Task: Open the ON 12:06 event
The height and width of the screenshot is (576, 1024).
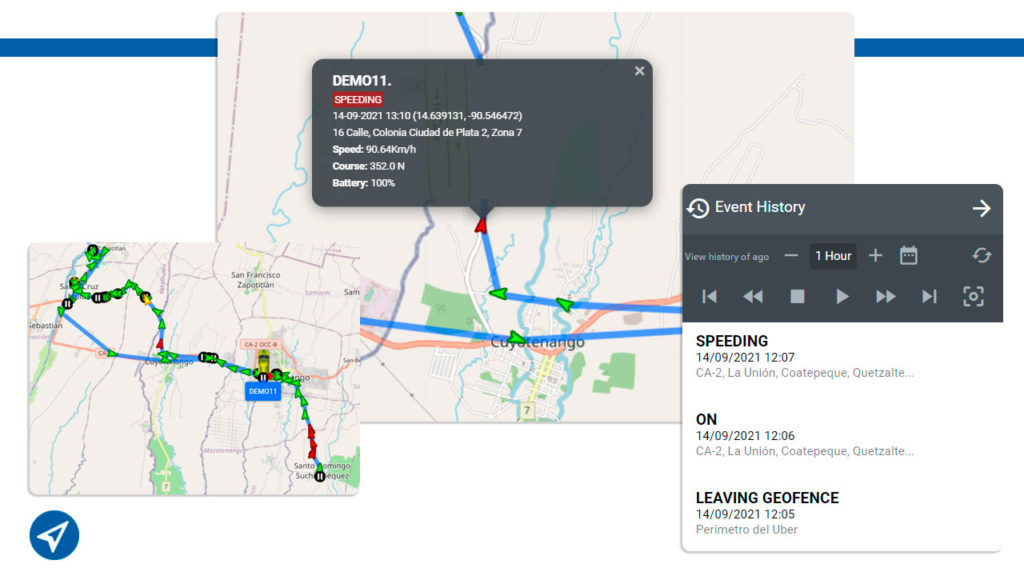Action: point(842,435)
